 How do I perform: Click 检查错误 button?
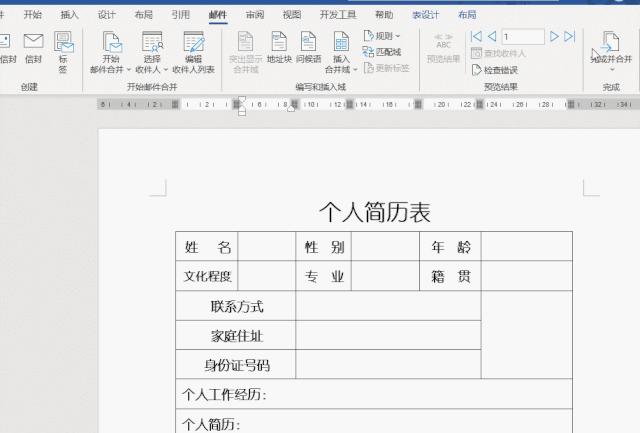click(495, 70)
